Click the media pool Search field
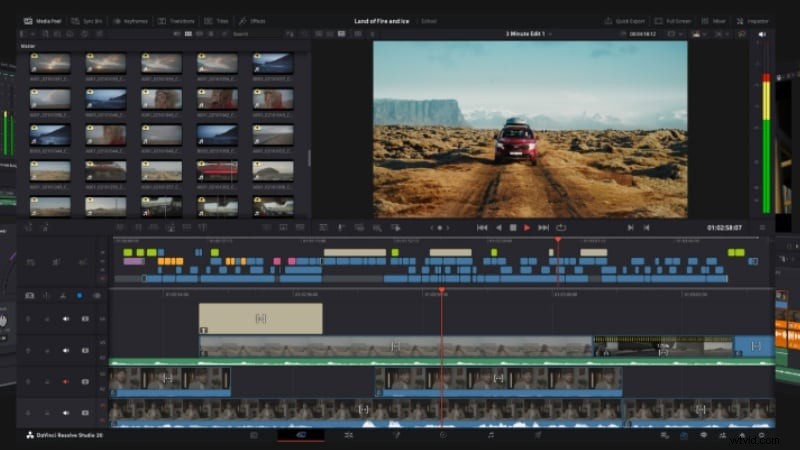This screenshot has height=450, width=800. 255,34
